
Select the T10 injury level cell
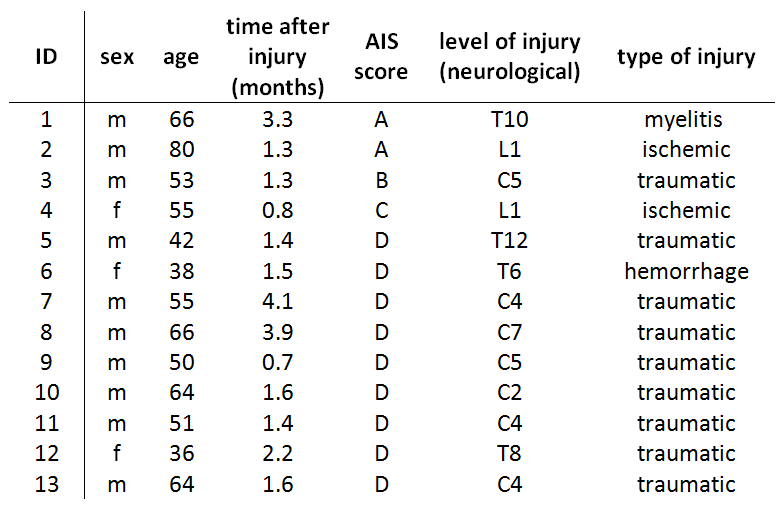509,120
